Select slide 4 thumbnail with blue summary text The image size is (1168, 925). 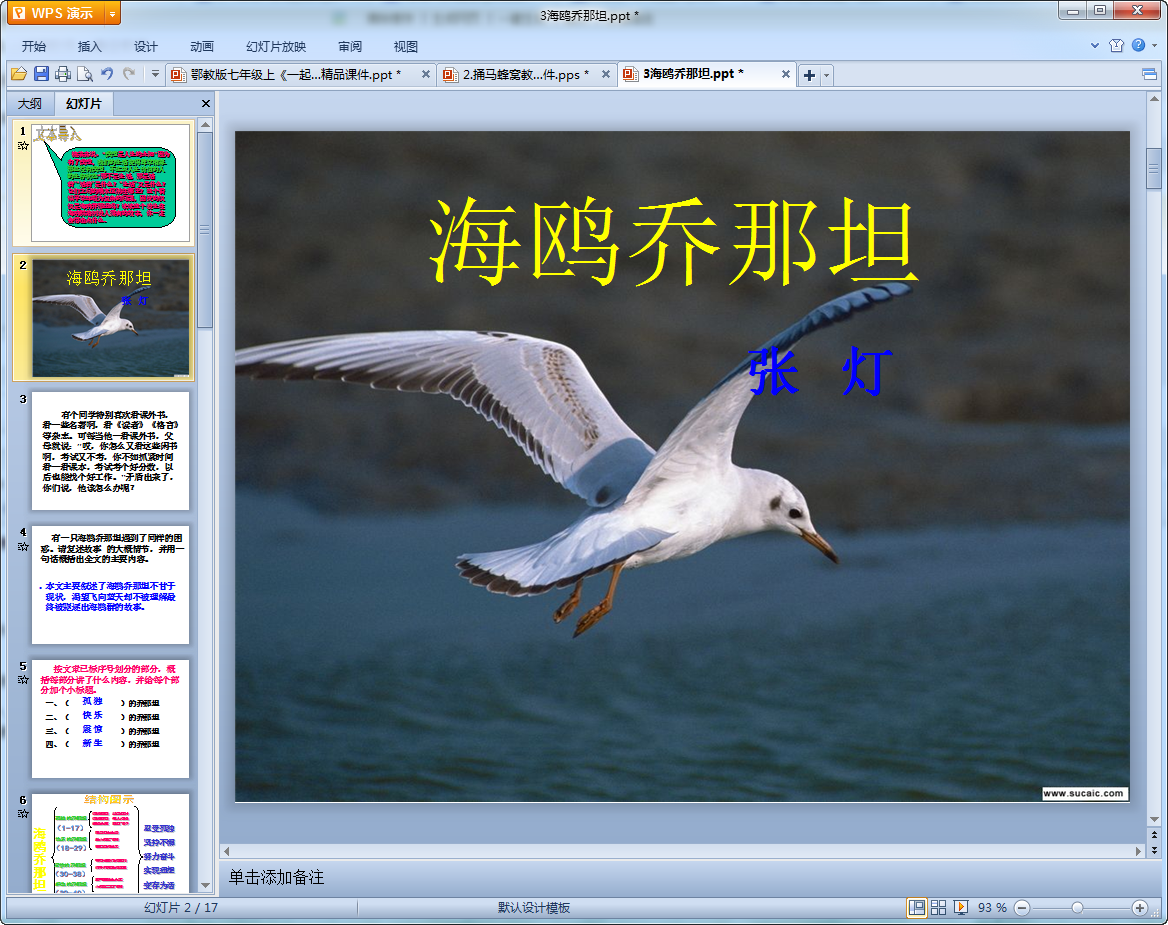(x=110, y=585)
